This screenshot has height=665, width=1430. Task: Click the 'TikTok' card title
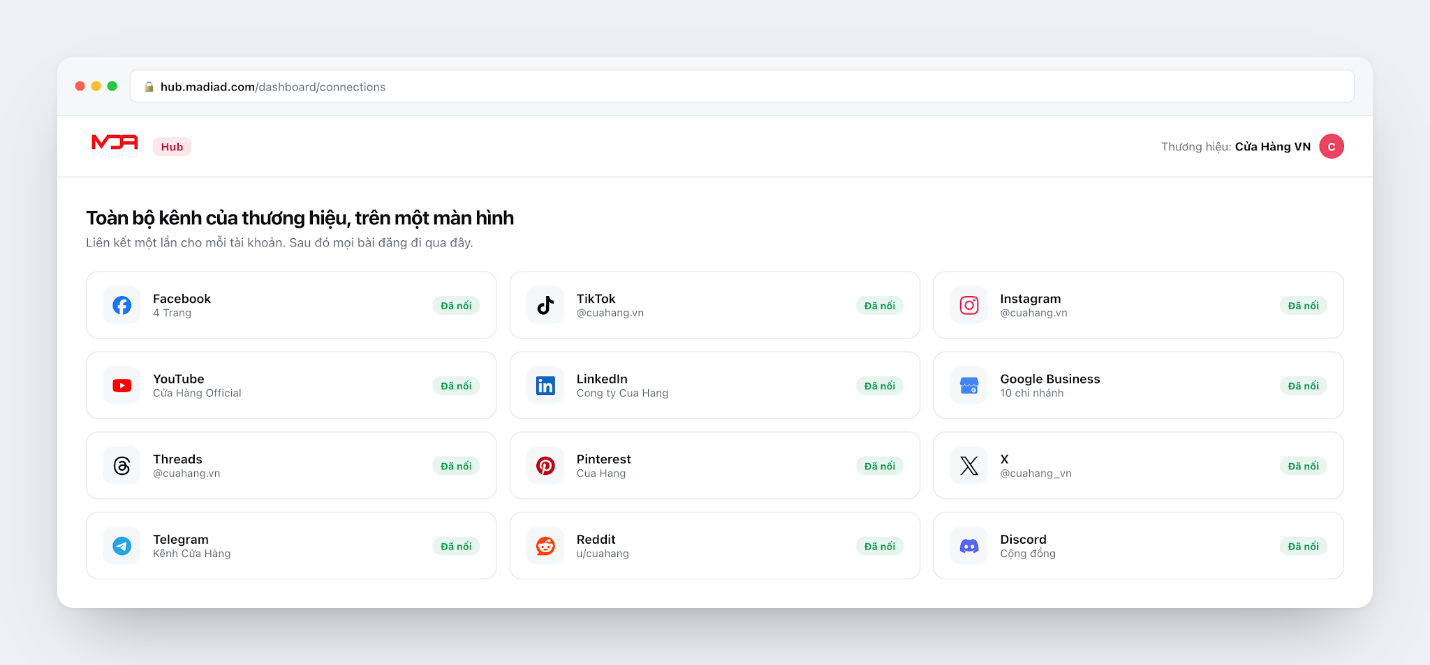(596, 299)
